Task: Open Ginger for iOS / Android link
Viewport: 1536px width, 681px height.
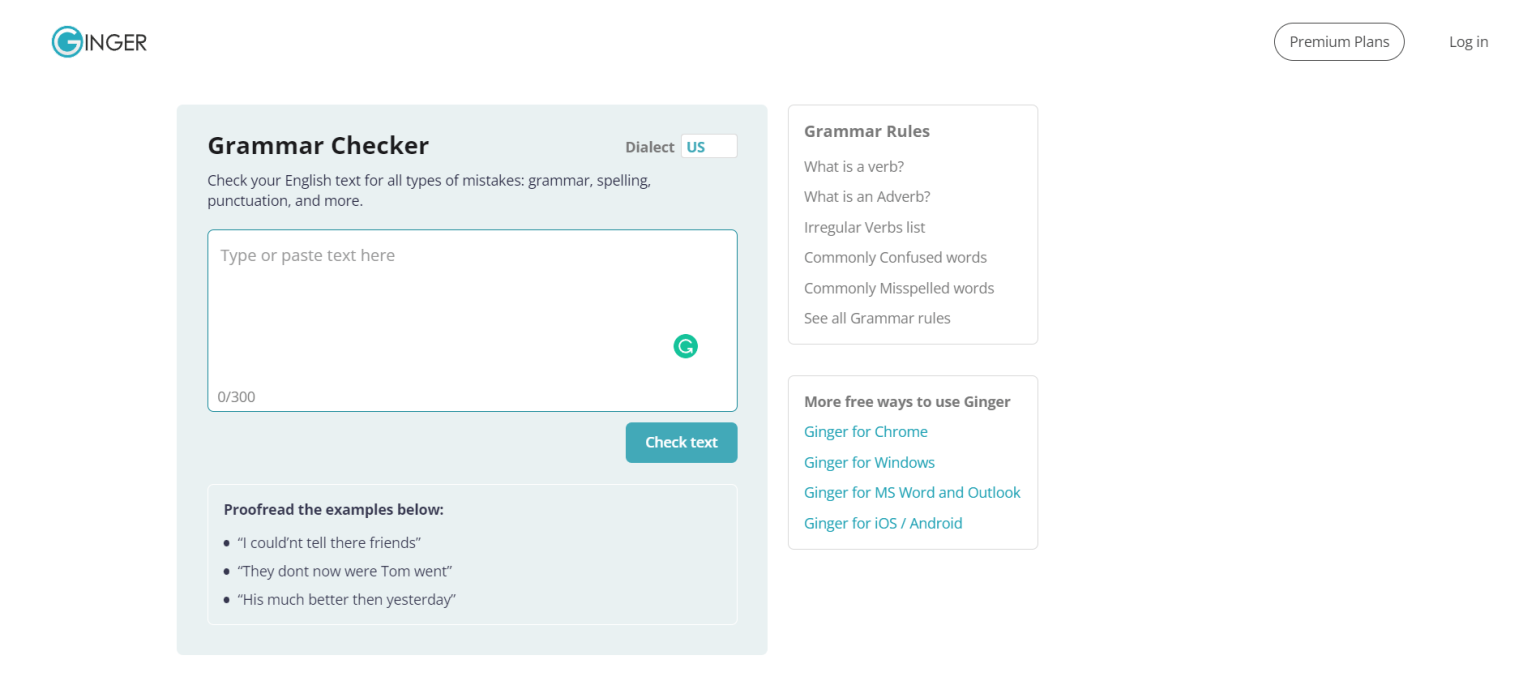Action: click(x=883, y=523)
